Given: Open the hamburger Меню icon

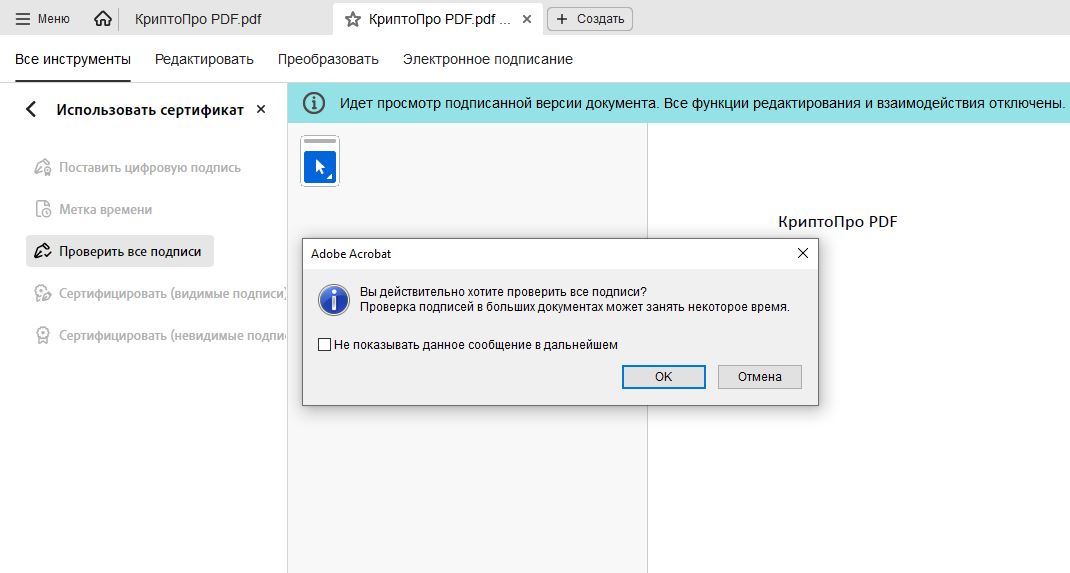Looking at the screenshot, I should (x=22, y=19).
